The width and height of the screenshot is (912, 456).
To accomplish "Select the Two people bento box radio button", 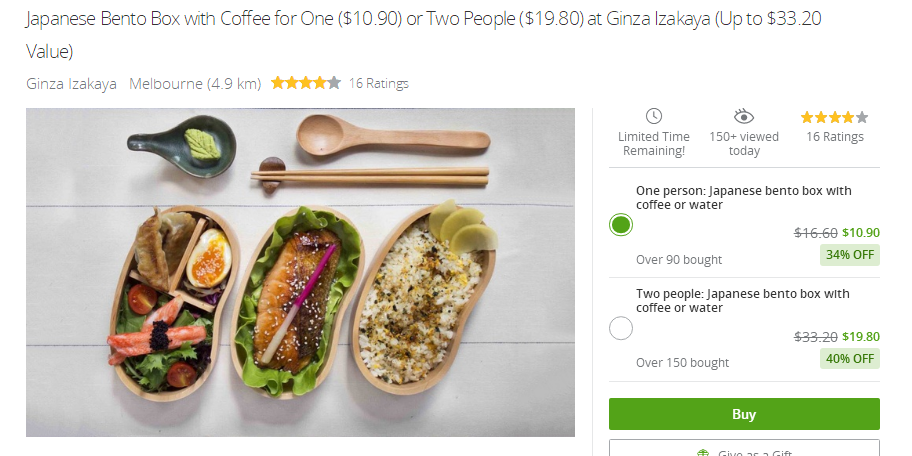I will tap(621, 328).
